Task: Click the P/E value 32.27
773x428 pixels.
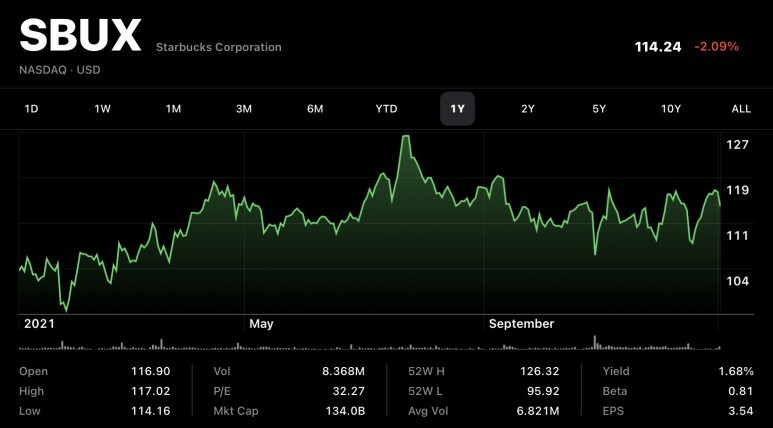Action: (349, 391)
